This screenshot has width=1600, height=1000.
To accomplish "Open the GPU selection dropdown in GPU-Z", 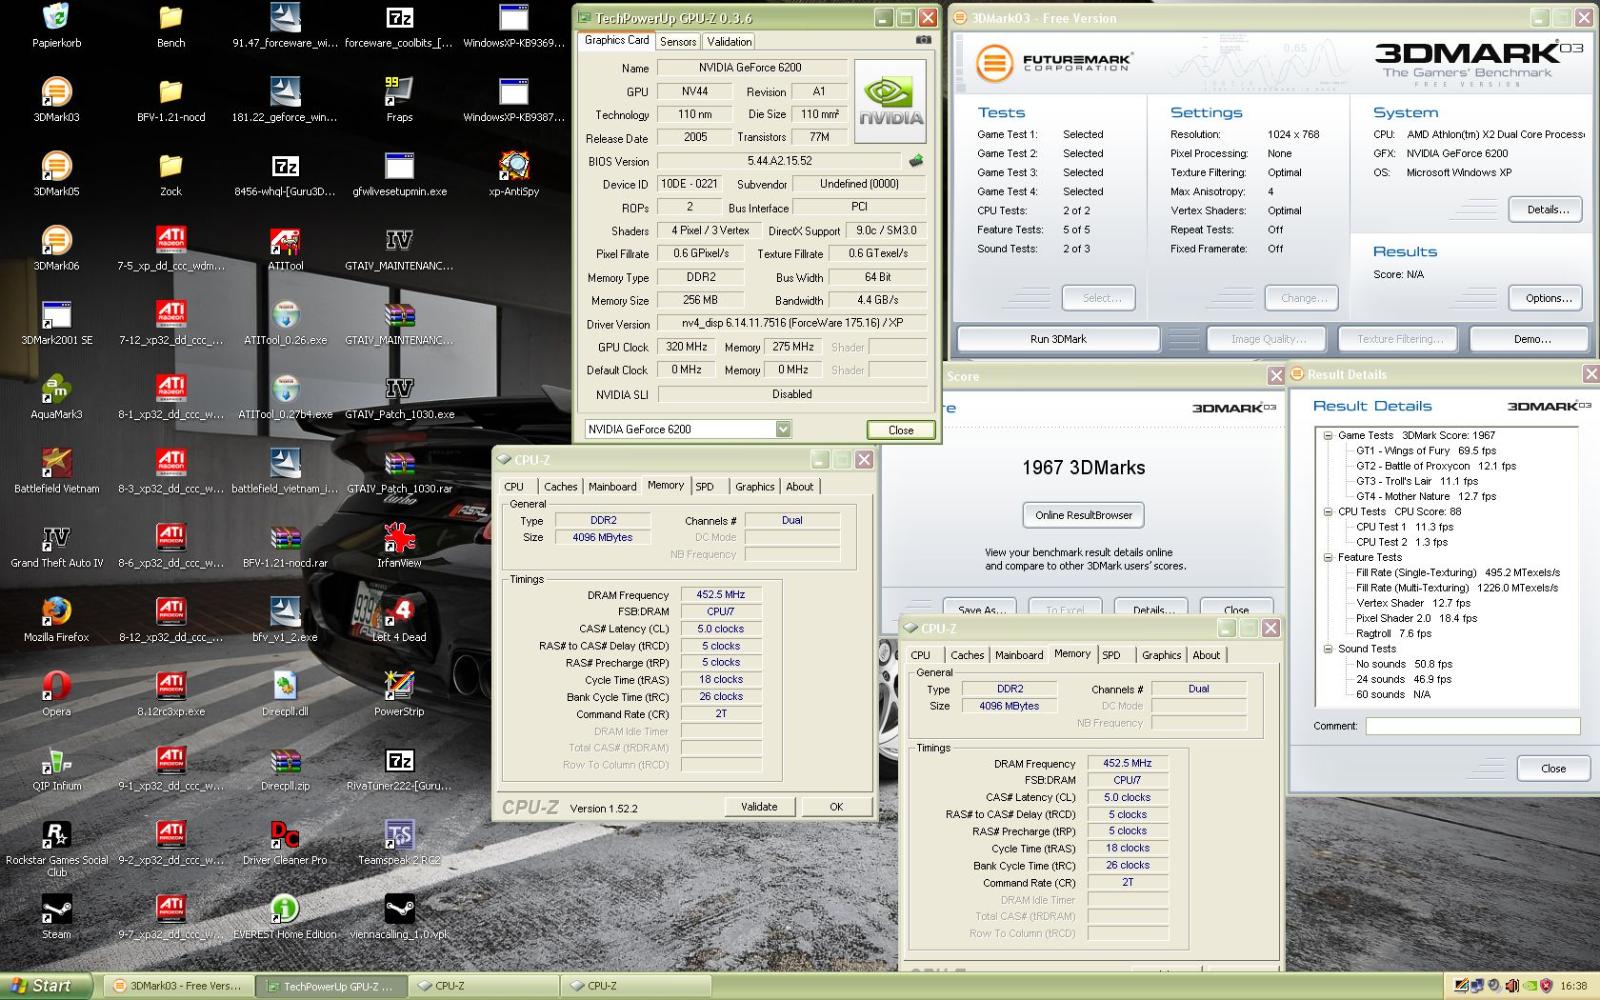I will tap(783, 429).
